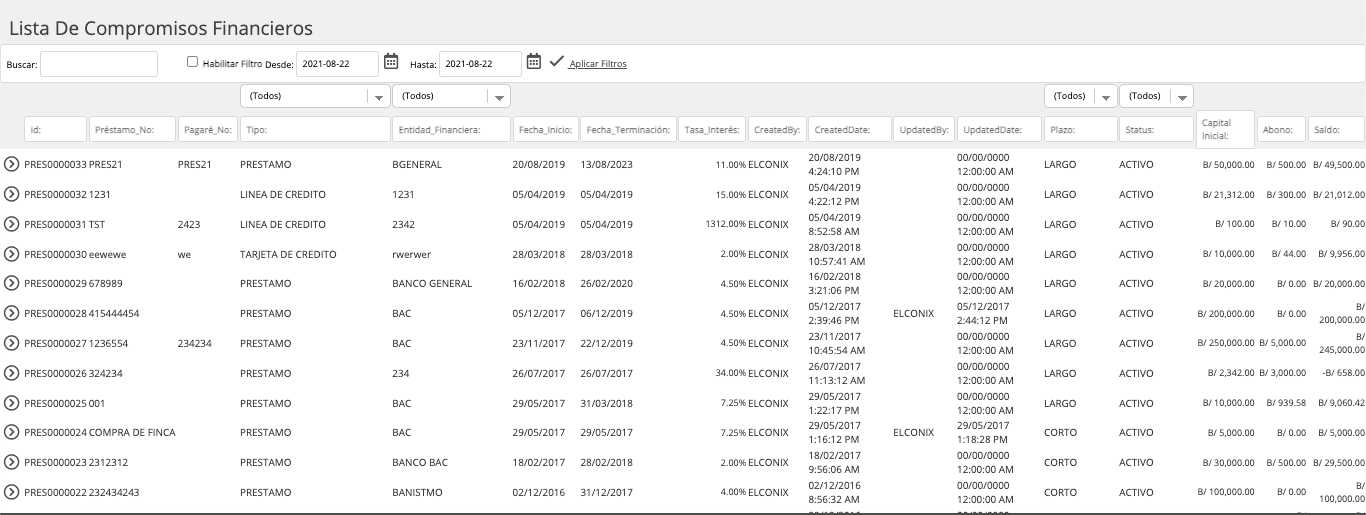Screen dimensions: 1366x515
Task: Expand row PRES0000032 arrow icon
Action: 12,194
